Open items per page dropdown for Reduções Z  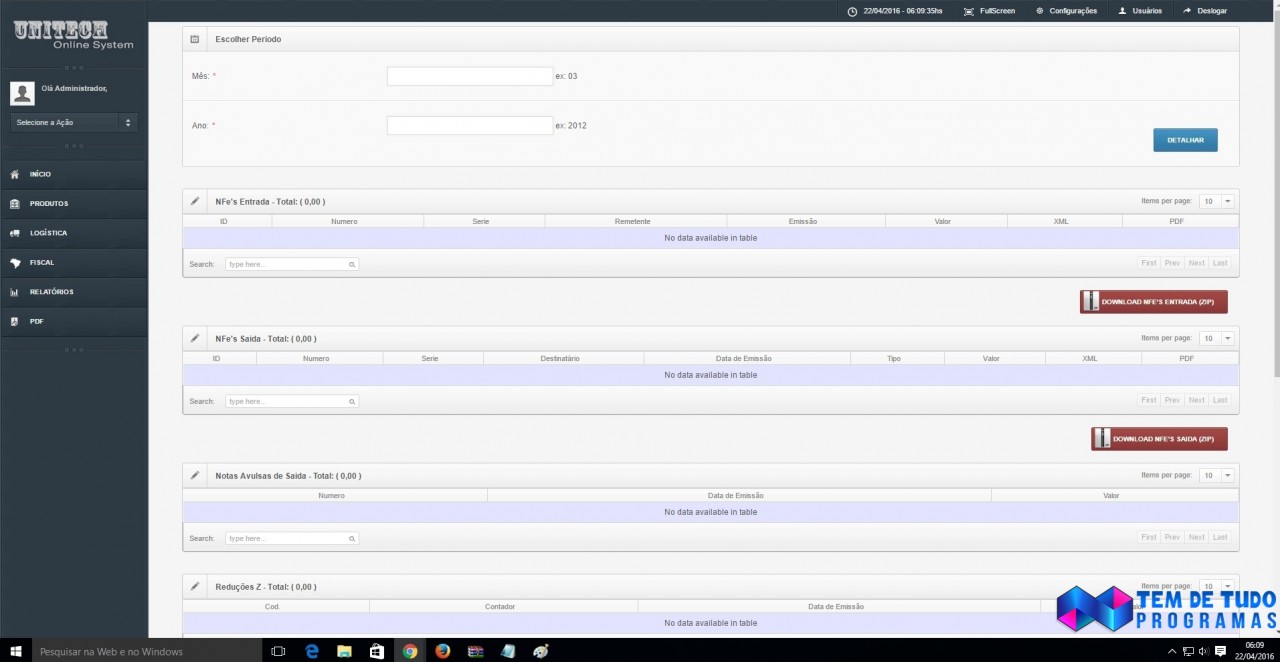click(x=1227, y=586)
